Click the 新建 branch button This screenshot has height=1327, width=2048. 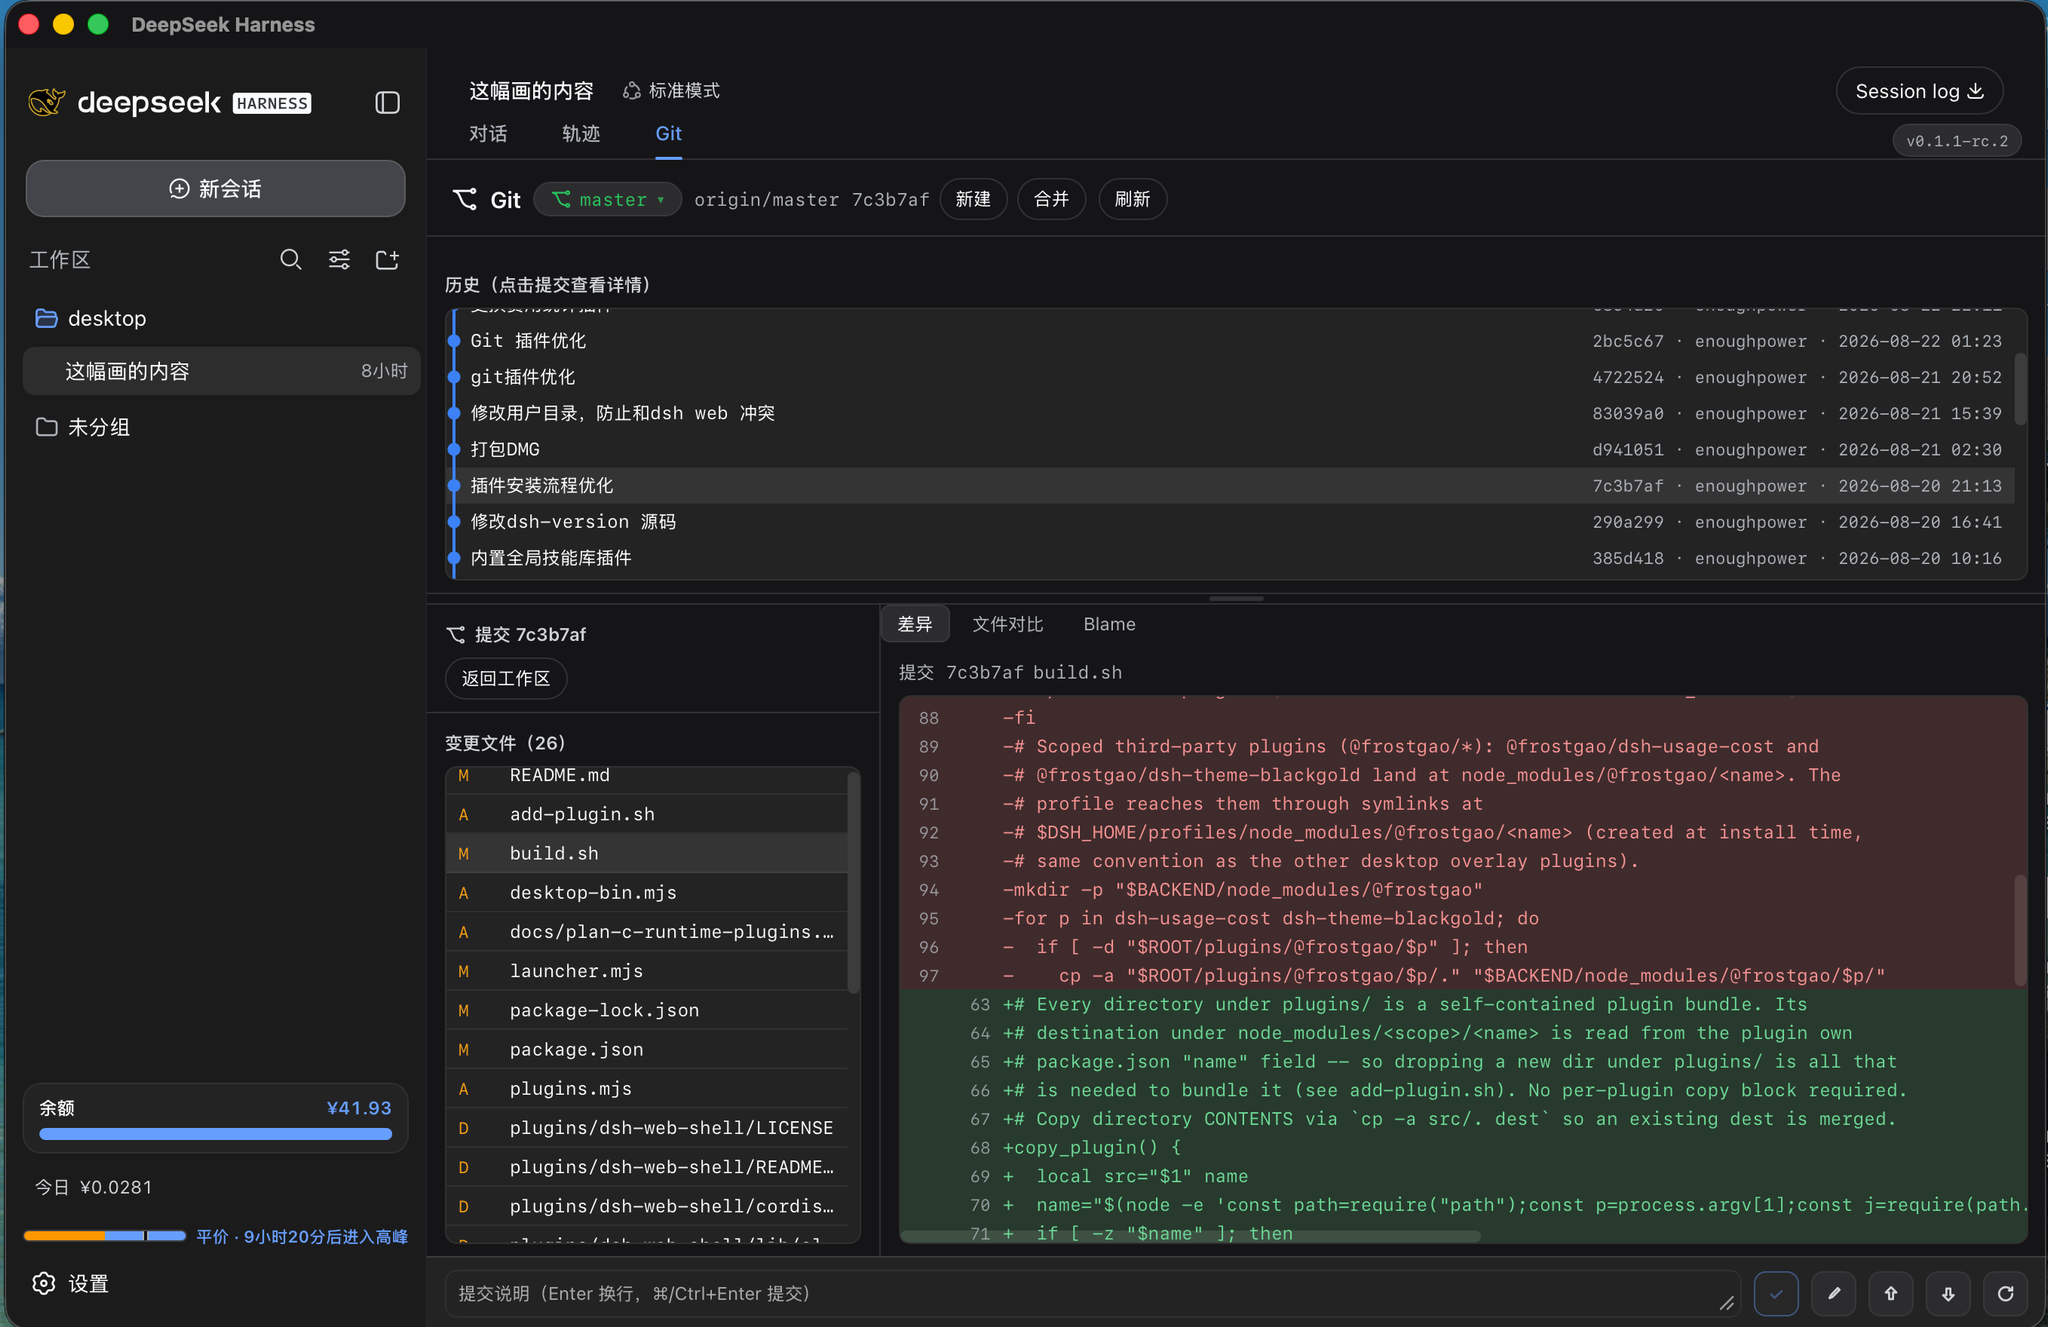973,199
